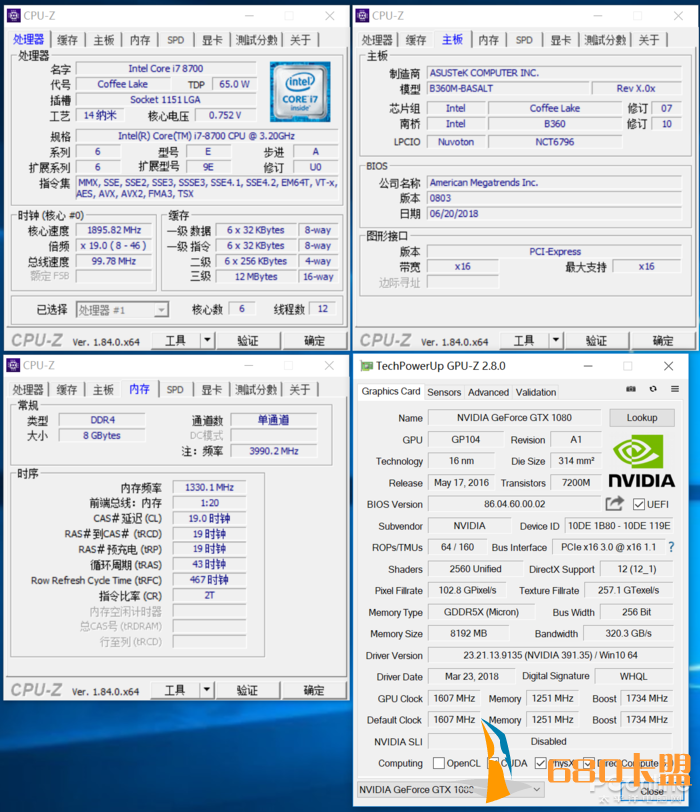Image resolution: width=700 pixels, height=812 pixels.
Task: Click app icon of CPU-Z memory window
Action: [13, 365]
